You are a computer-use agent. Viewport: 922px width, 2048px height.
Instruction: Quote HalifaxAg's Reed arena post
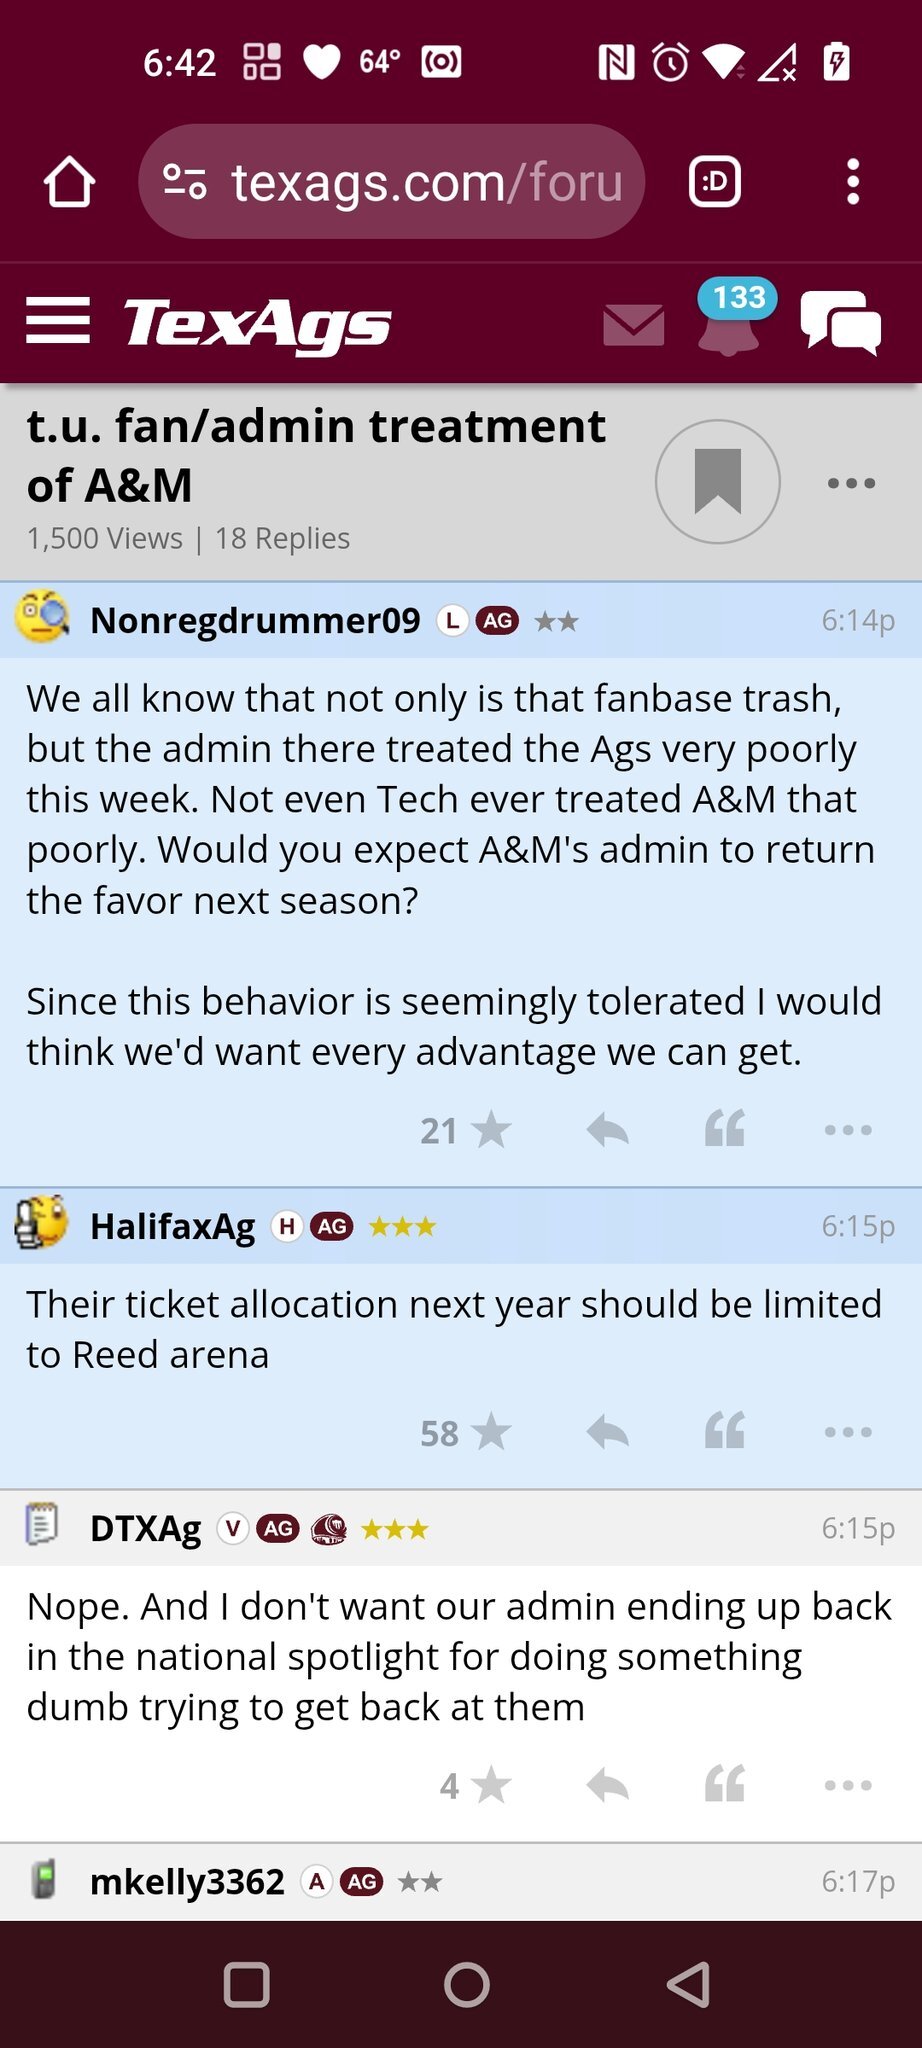point(725,1431)
